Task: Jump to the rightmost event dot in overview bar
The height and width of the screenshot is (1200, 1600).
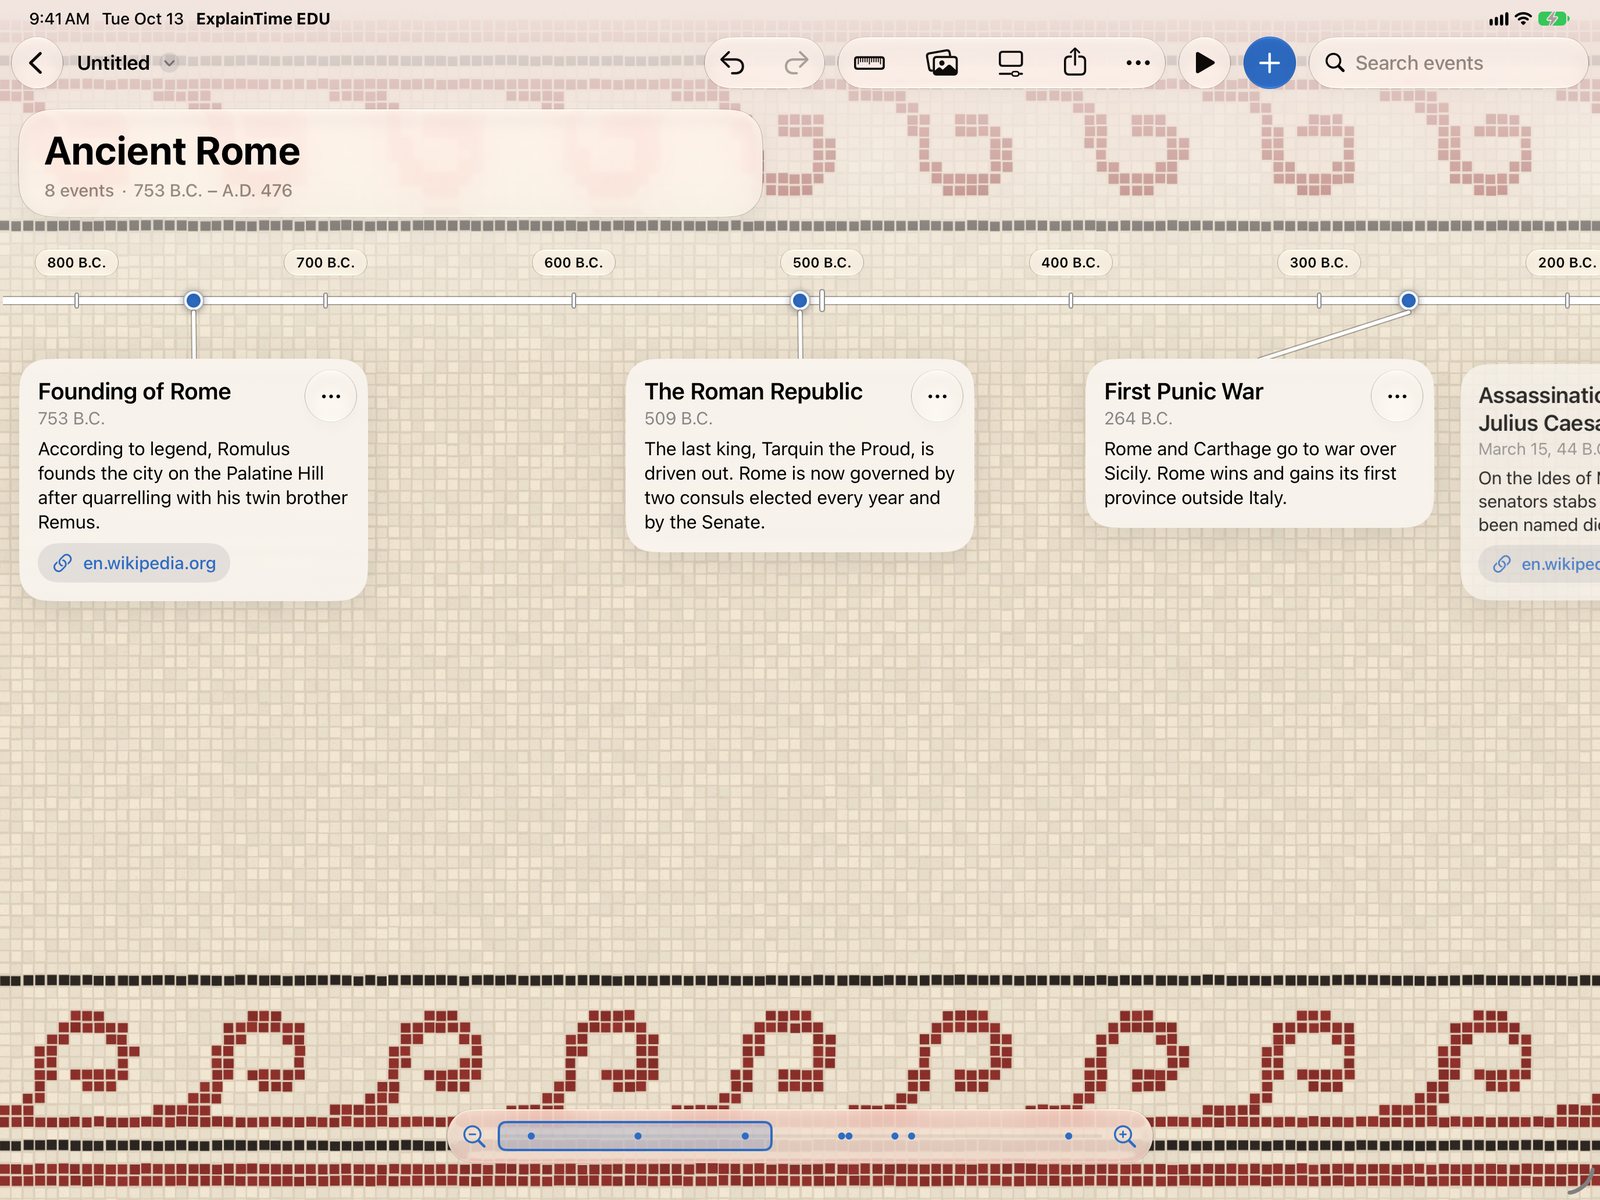Action: 1068,1136
